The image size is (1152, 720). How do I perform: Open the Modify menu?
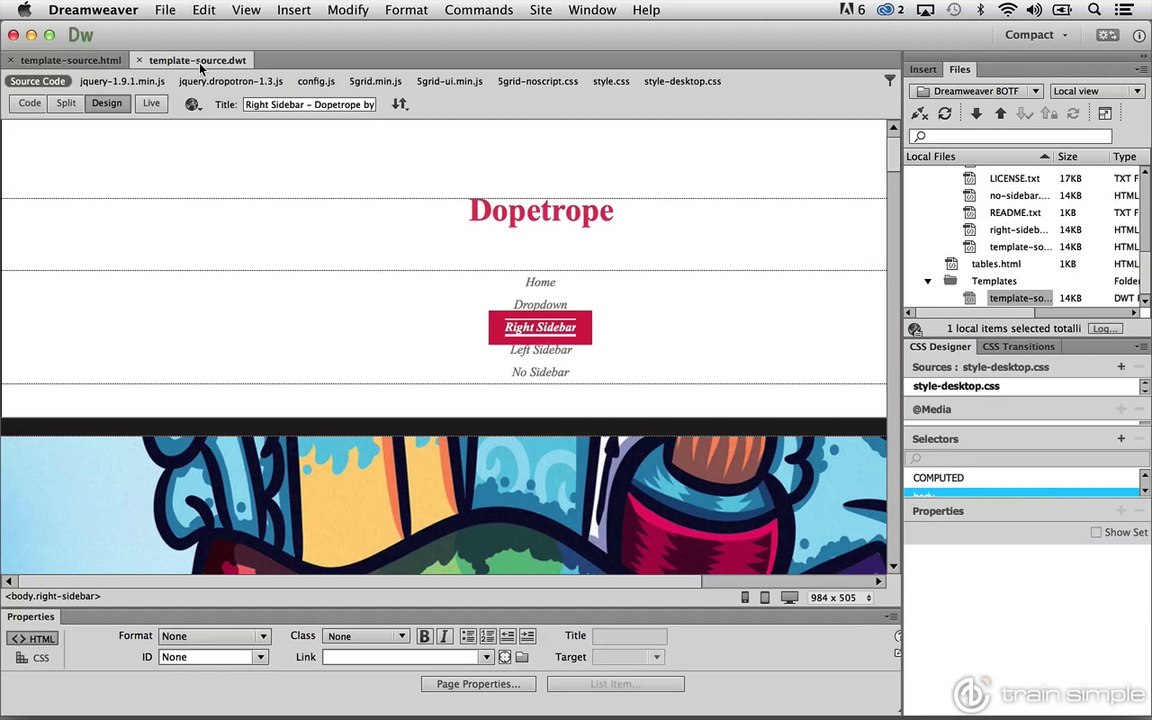(x=348, y=10)
